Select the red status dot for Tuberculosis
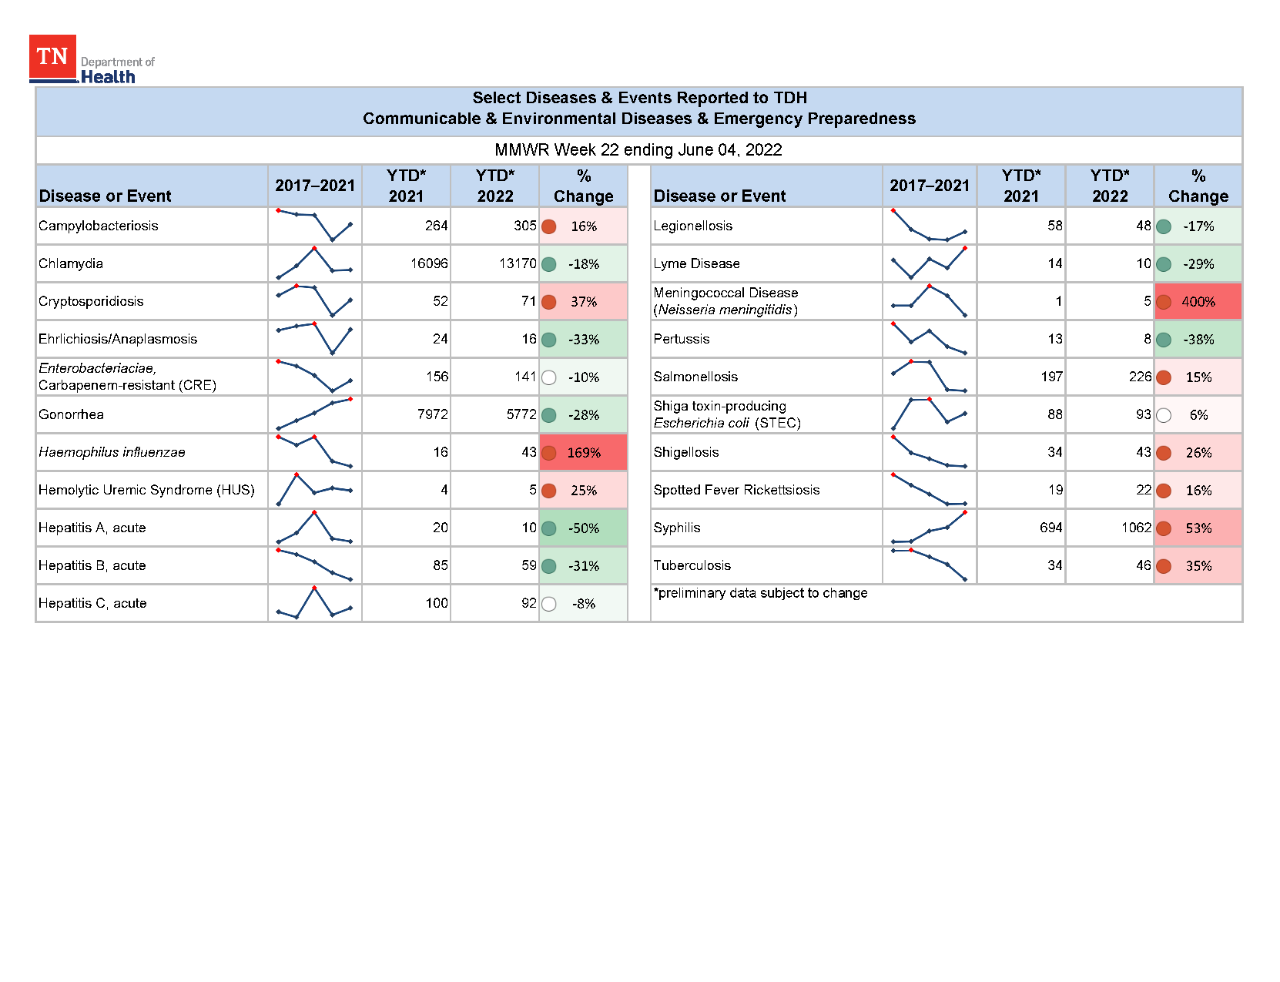Viewport: 1280px width, 982px height. pyautogui.click(x=1164, y=566)
